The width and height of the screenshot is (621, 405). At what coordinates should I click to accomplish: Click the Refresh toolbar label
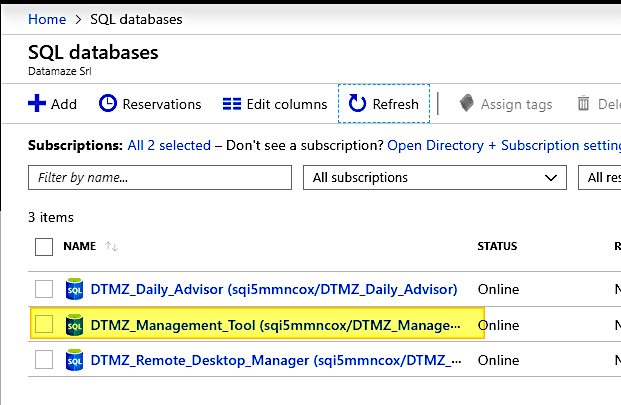(396, 104)
